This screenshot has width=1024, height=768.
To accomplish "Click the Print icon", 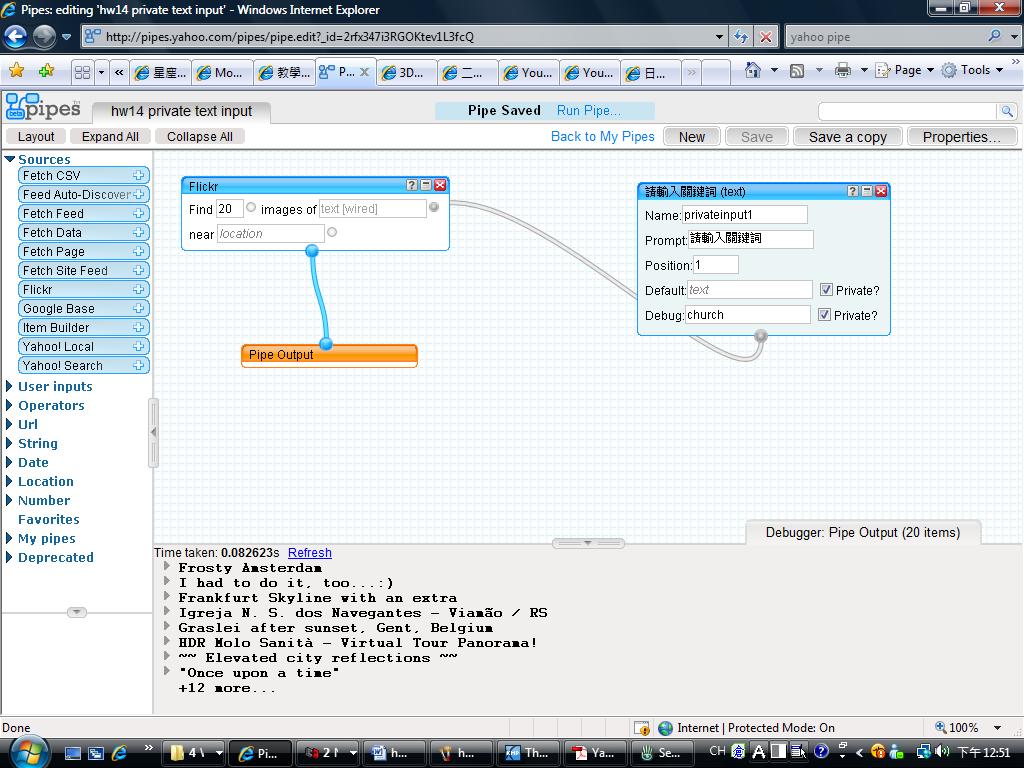I will [x=843, y=70].
